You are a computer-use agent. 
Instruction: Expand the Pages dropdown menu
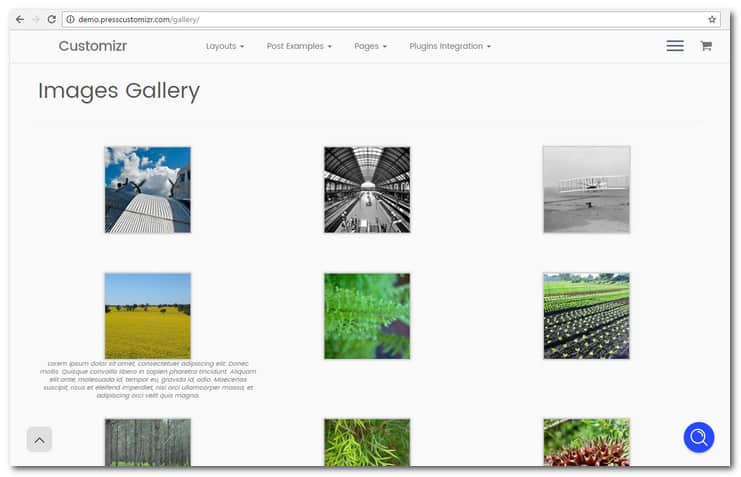[370, 46]
